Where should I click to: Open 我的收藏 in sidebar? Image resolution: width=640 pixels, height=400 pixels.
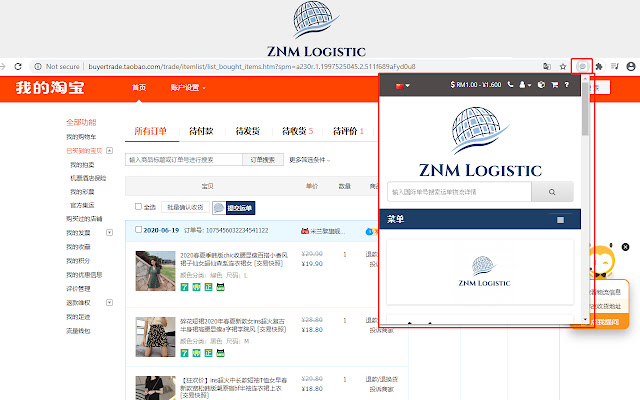pos(78,247)
